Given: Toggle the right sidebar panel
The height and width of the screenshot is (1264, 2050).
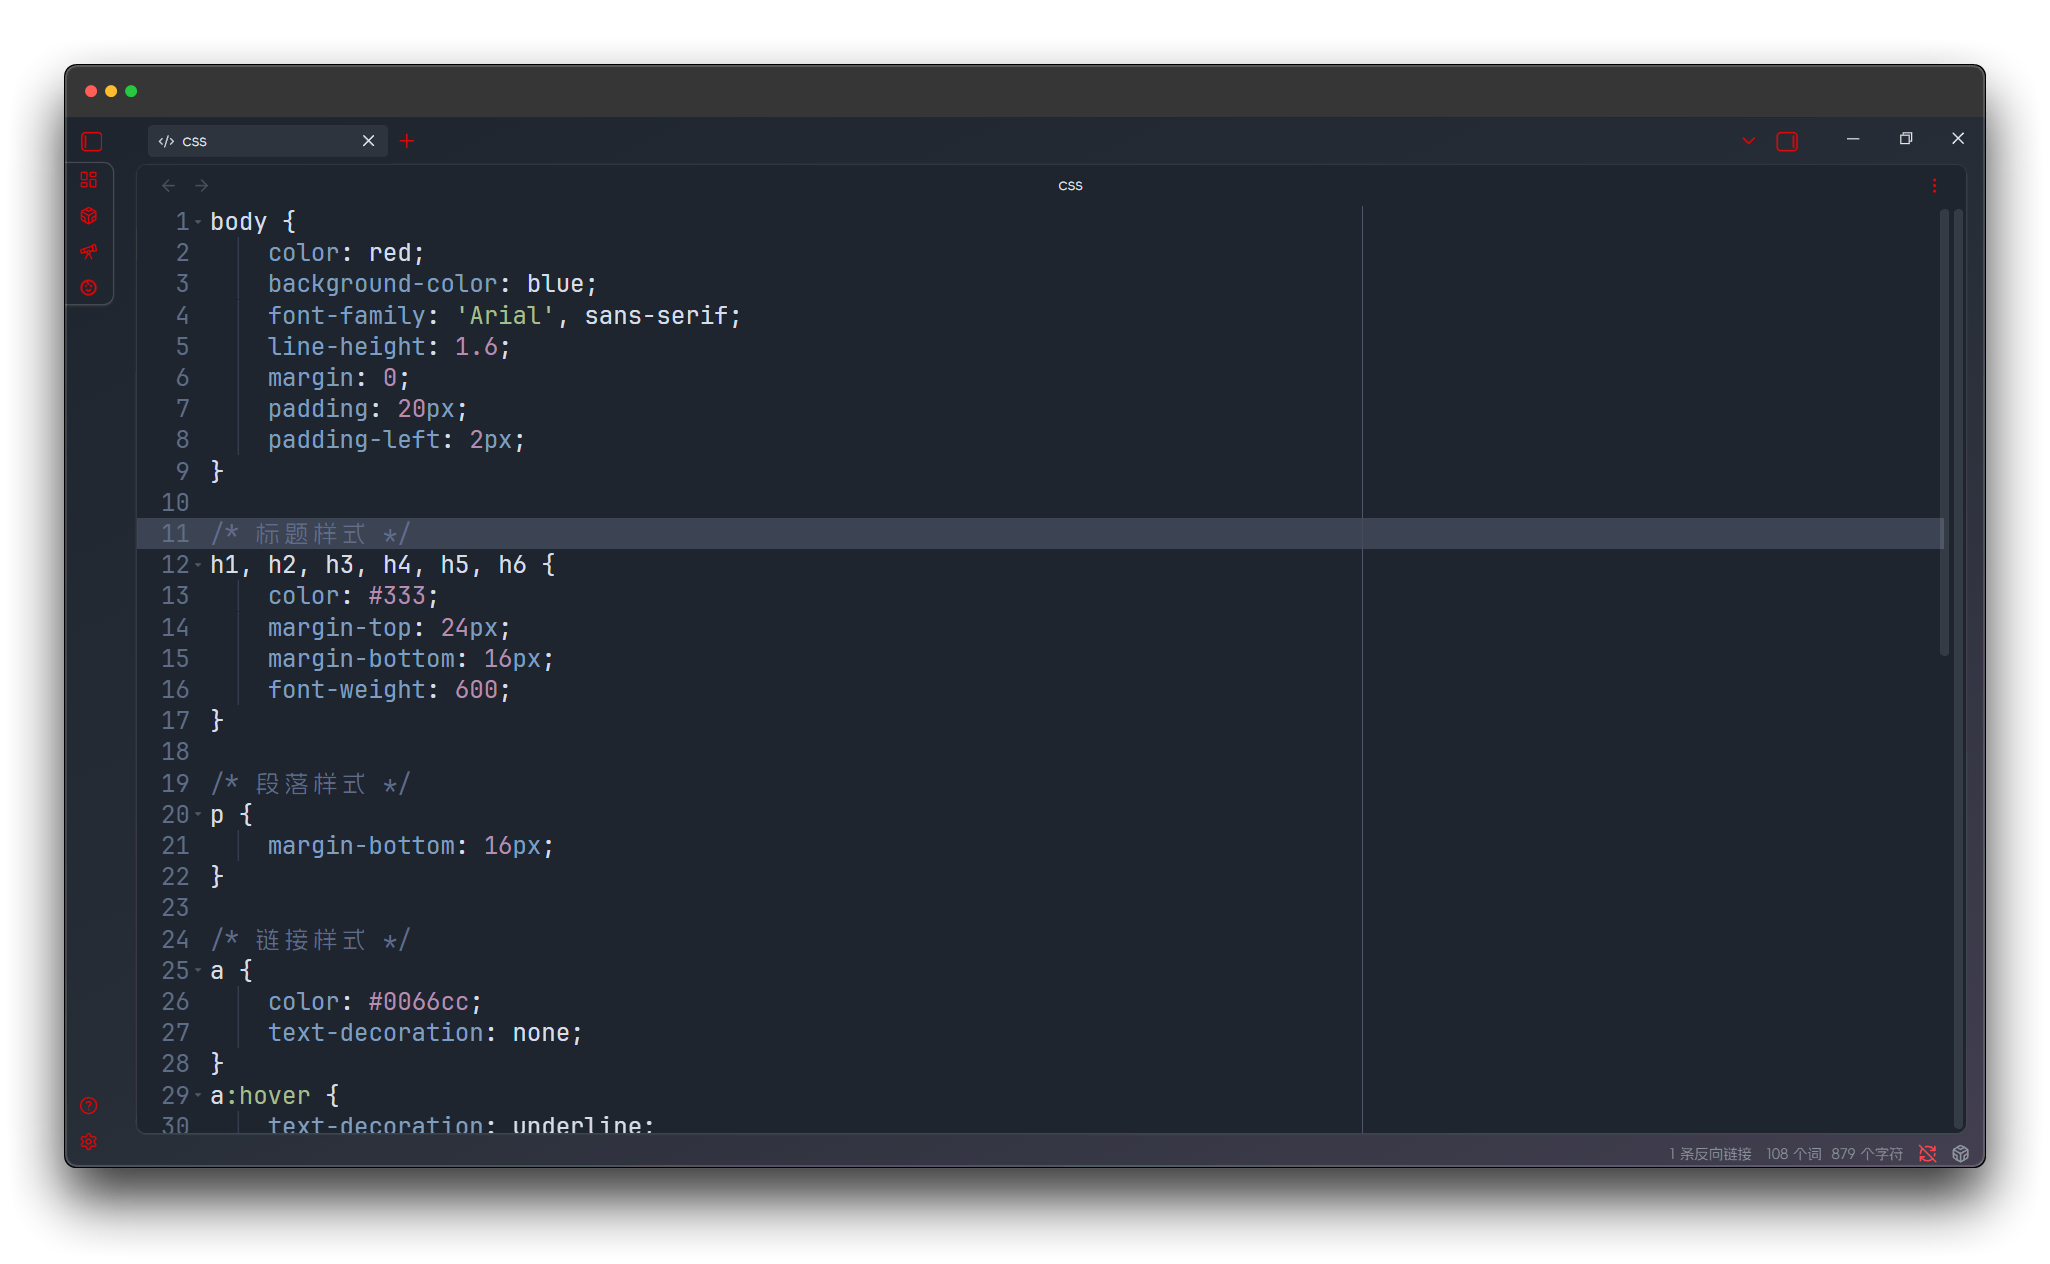Looking at the screenshot, I should pyautogui.click(x=1787, y=142).
